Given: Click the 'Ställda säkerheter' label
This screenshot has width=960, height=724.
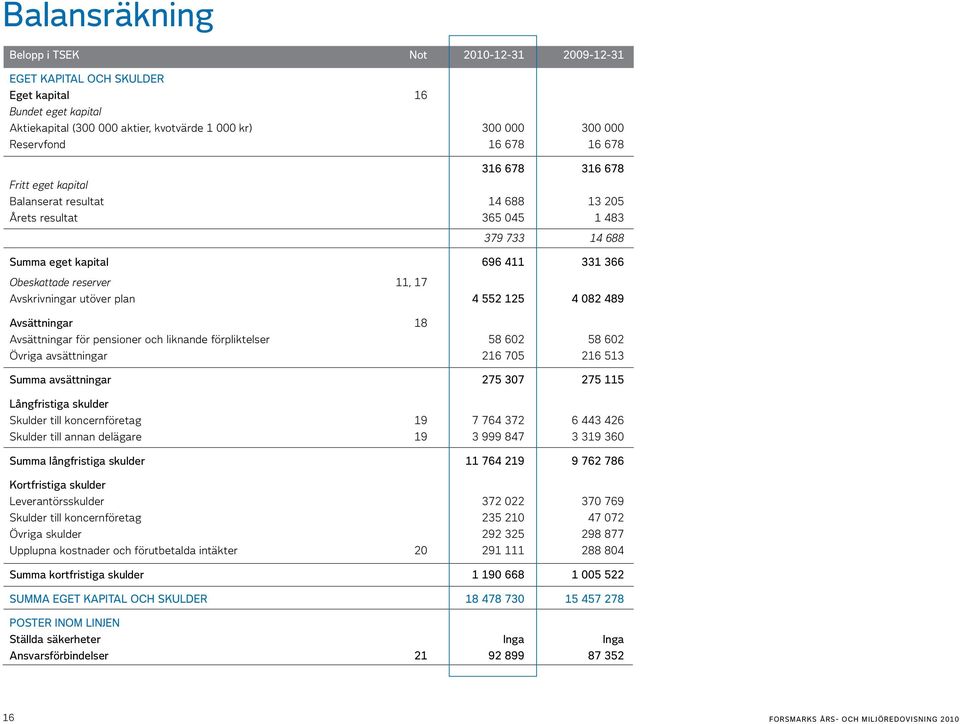Looking at the screenshot, I should [x=54, y=640].
